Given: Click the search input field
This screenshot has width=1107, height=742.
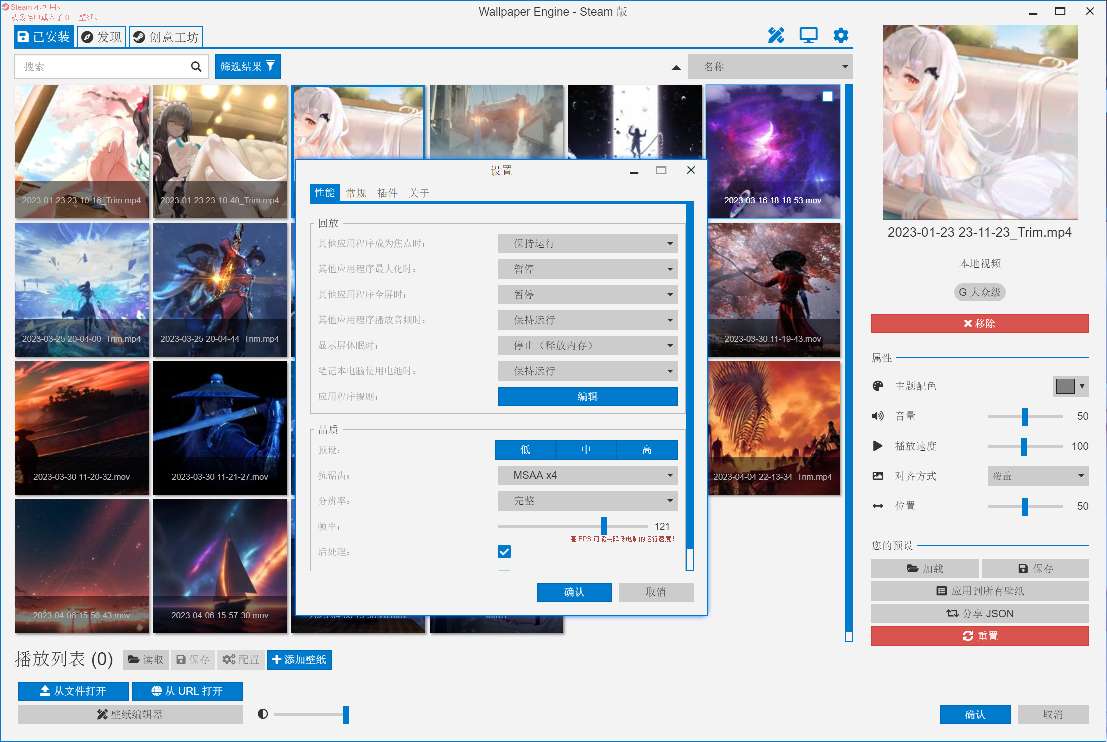Looking at the screenshot, I should [x=102, y=66].
